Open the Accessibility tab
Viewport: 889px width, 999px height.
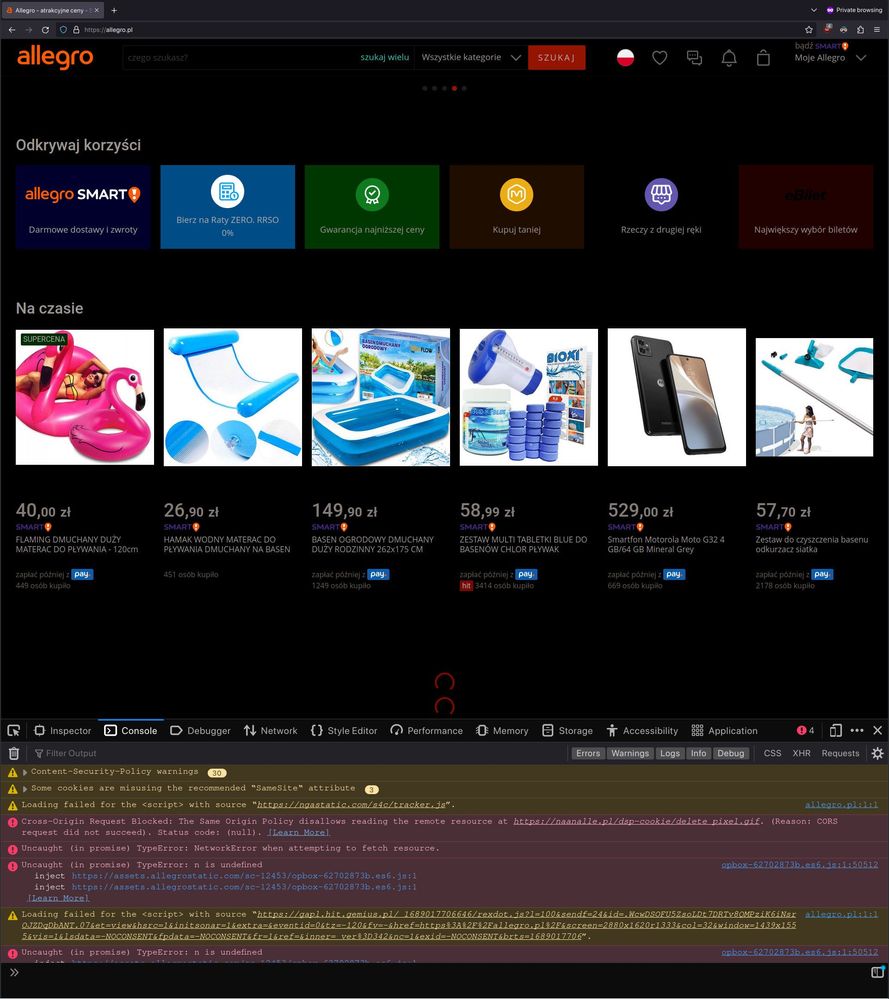(x=642, y=731)
